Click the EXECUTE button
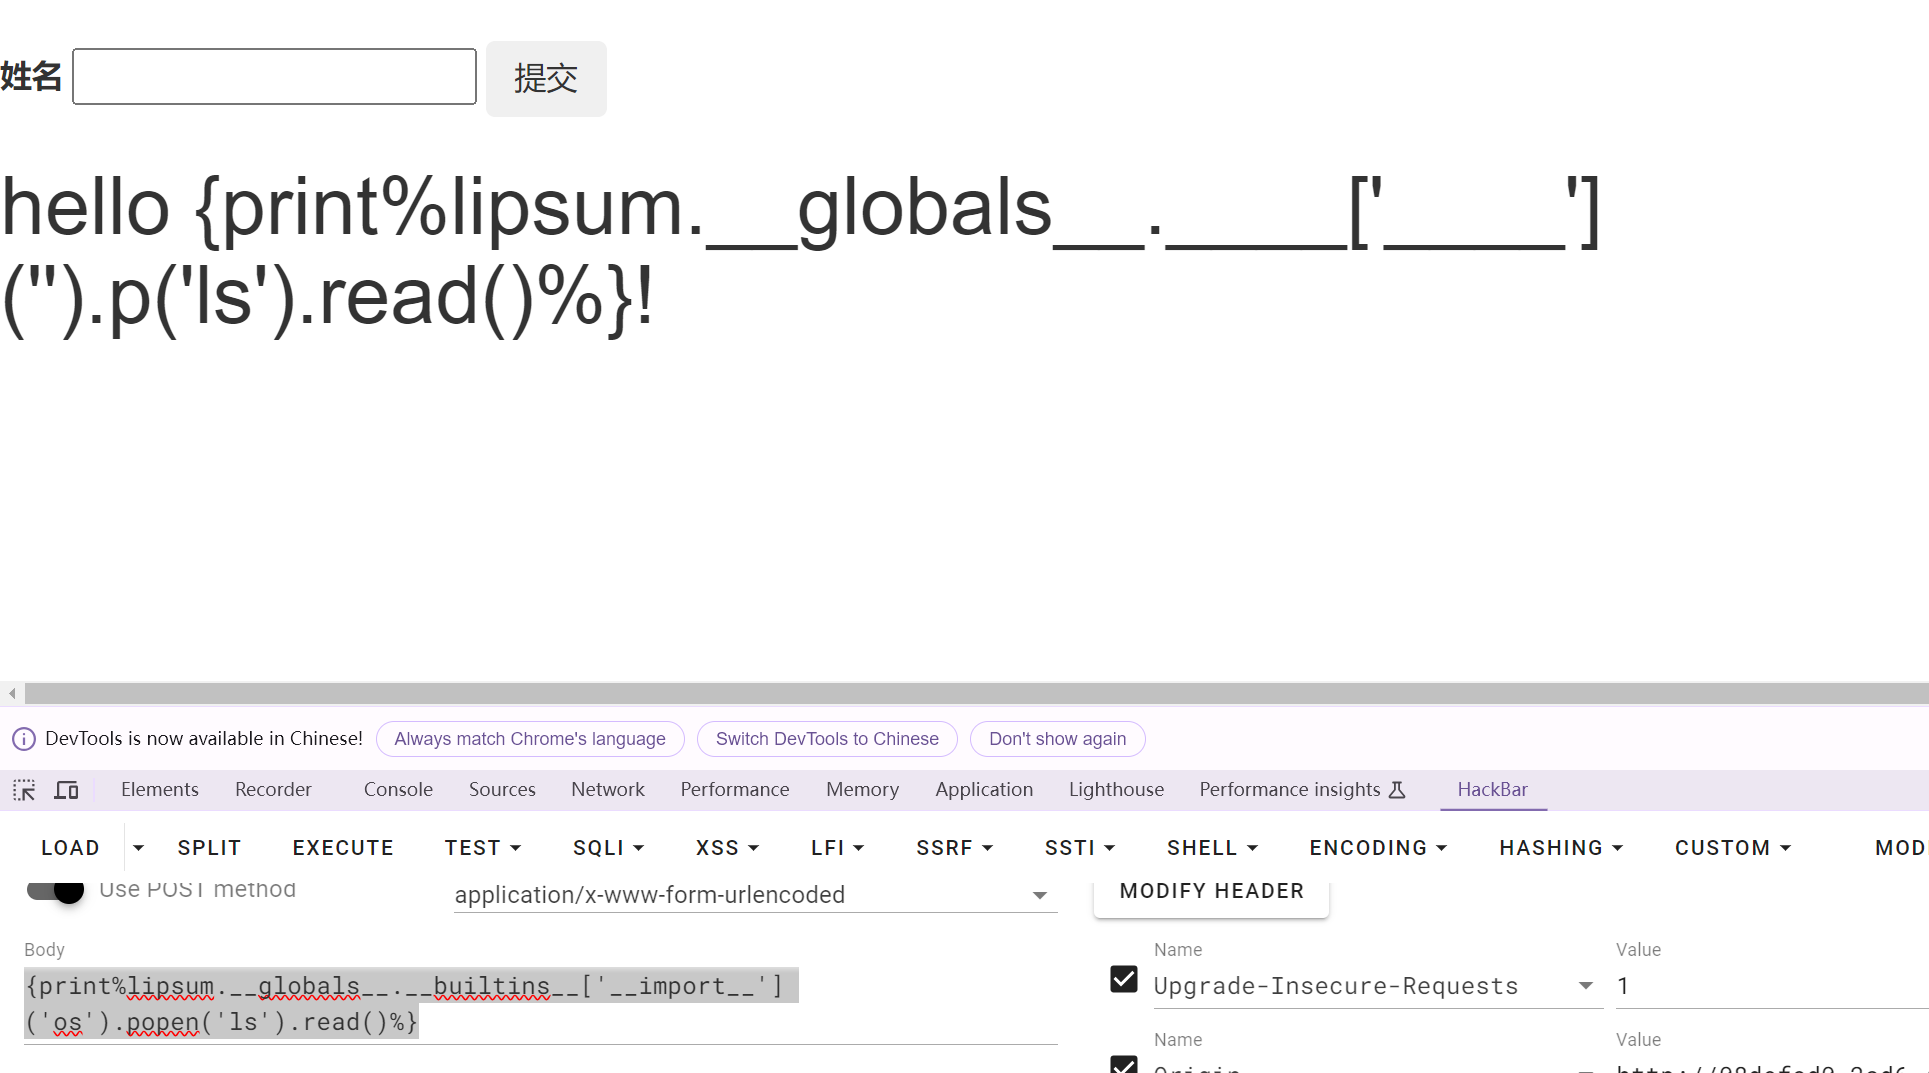 tap(343, 848)
